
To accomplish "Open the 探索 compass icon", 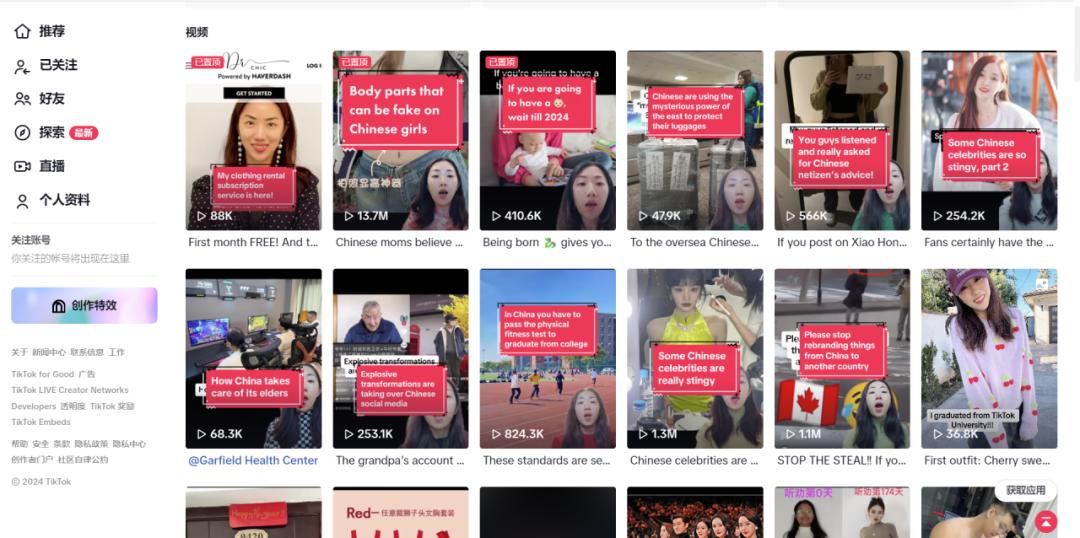I will click(23, 133).
